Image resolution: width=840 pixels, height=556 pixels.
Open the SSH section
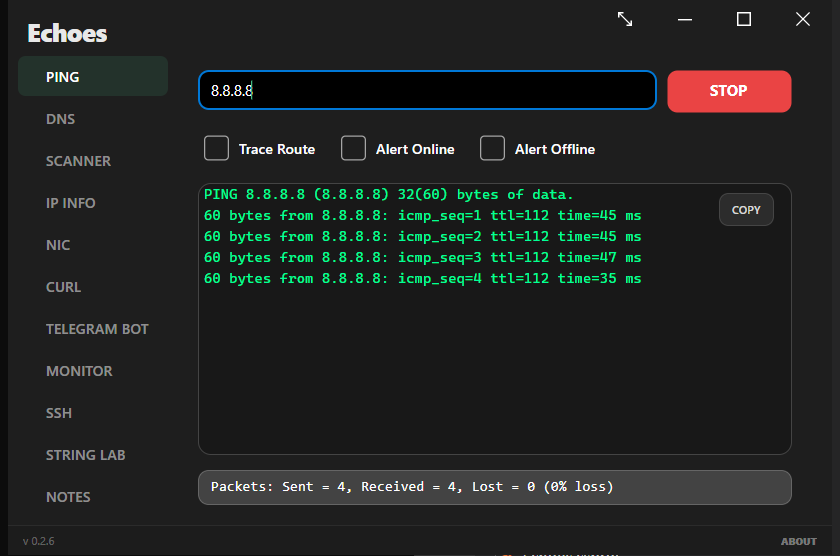click(59, 413)
